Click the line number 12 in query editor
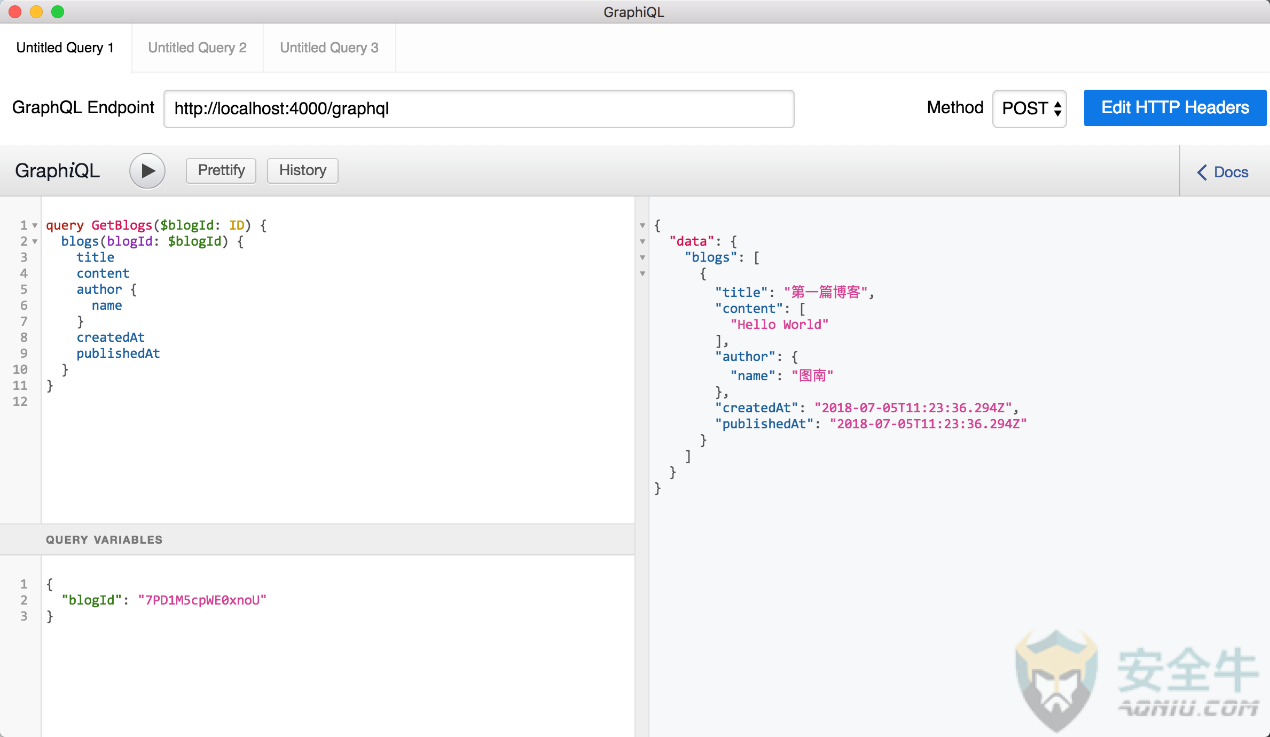The width and height of the screenshot is (1270, 737). (x=20, y=402)
